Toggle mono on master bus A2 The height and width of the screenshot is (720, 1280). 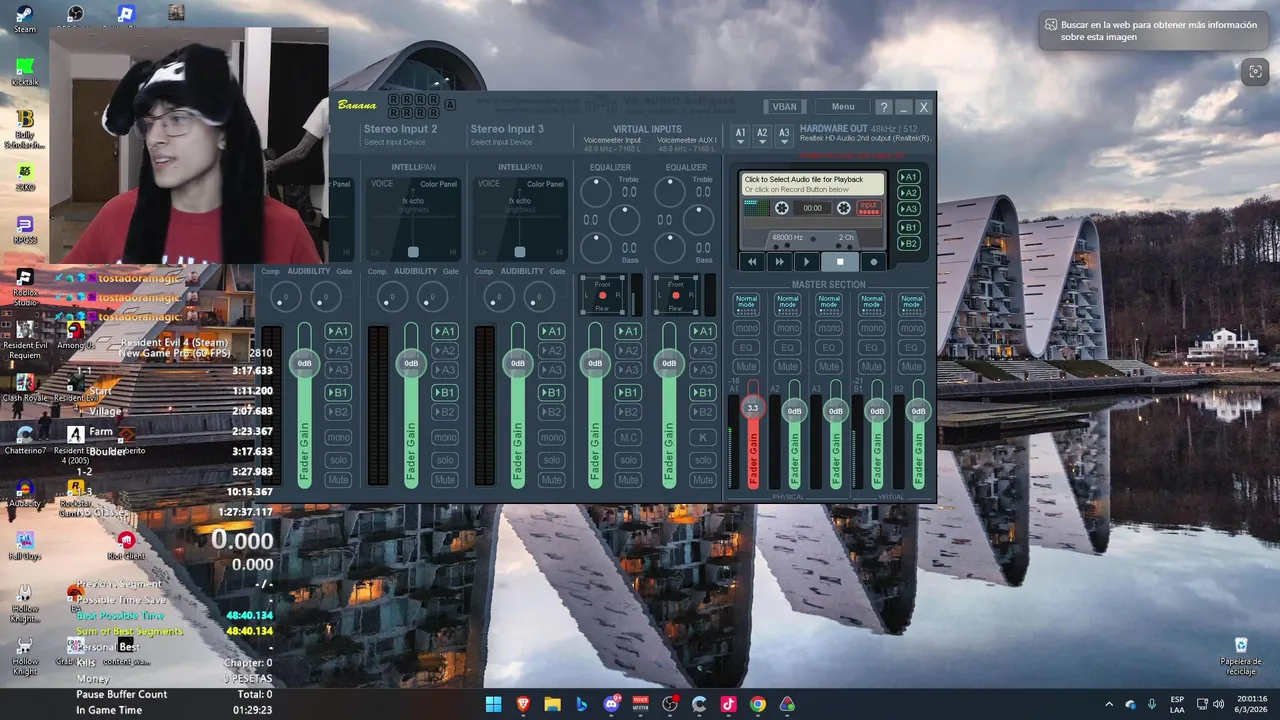788,328
